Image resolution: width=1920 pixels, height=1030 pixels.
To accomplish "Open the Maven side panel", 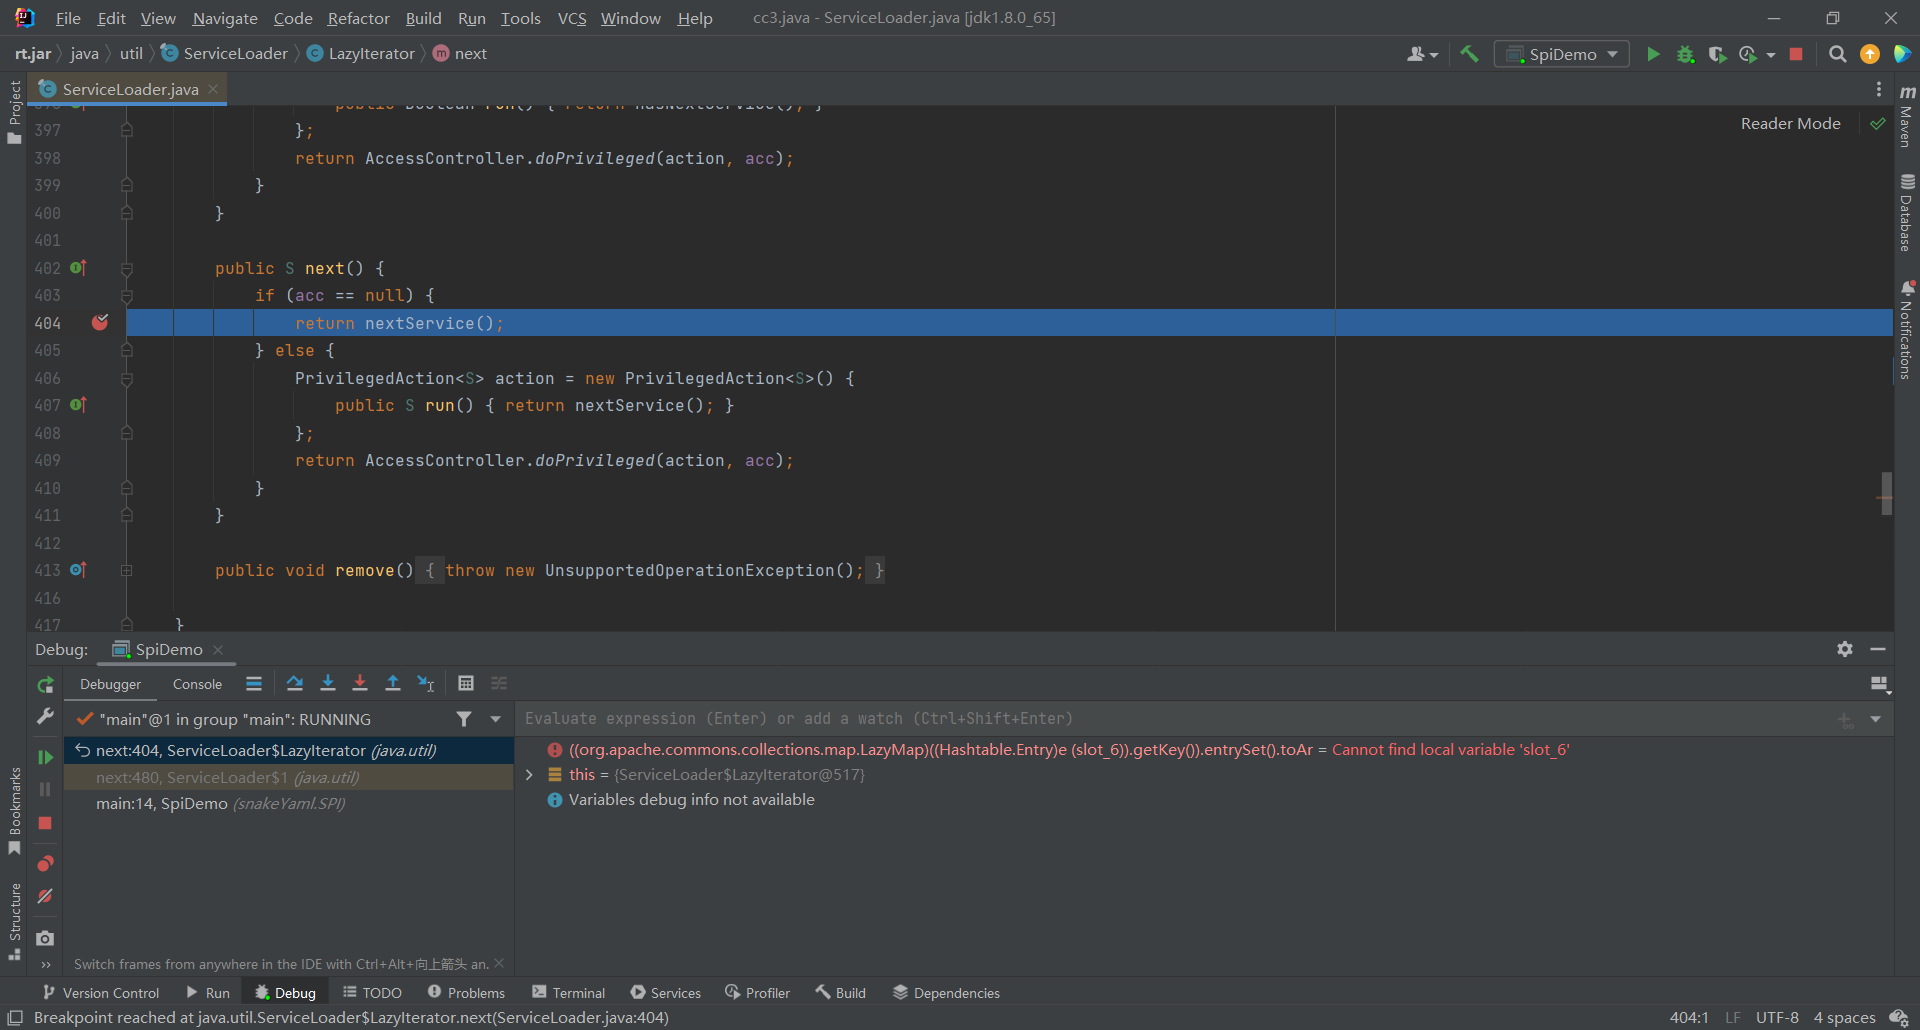I will click(x=1907, y=116).
